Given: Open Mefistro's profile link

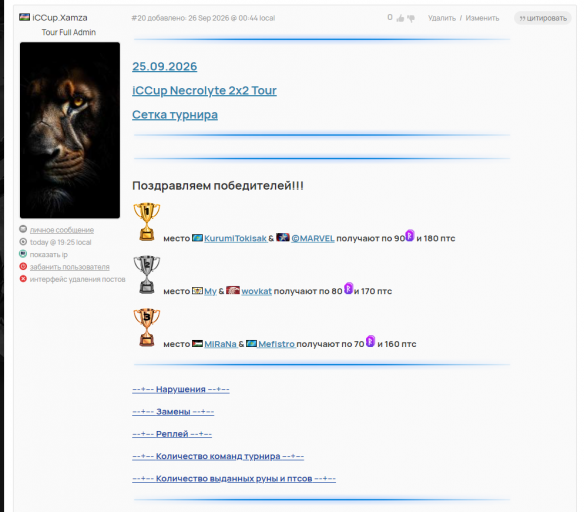Looking at the screenshot, I should pyautogui.click(x=276, y=344).
